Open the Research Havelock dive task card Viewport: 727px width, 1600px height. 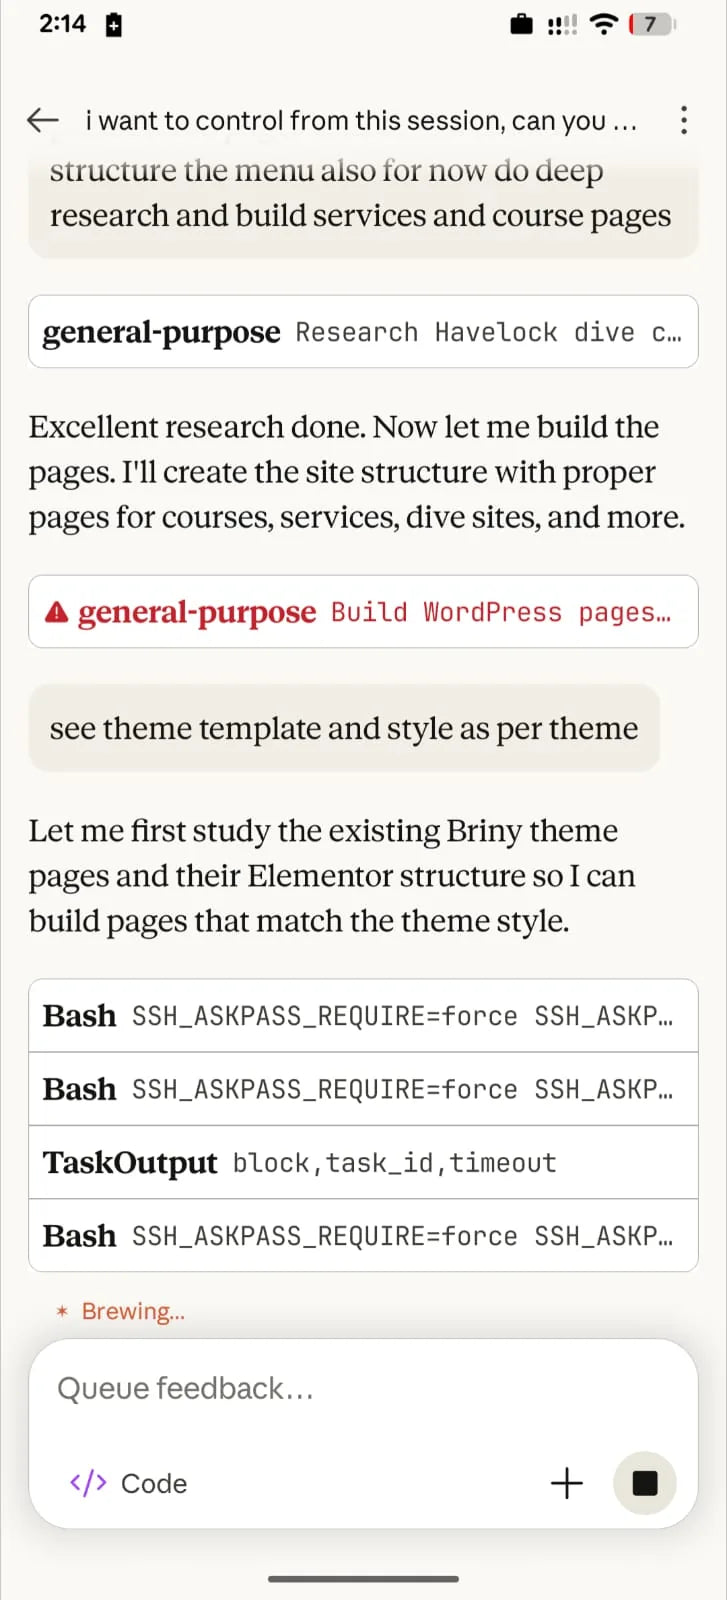(363, 331)
